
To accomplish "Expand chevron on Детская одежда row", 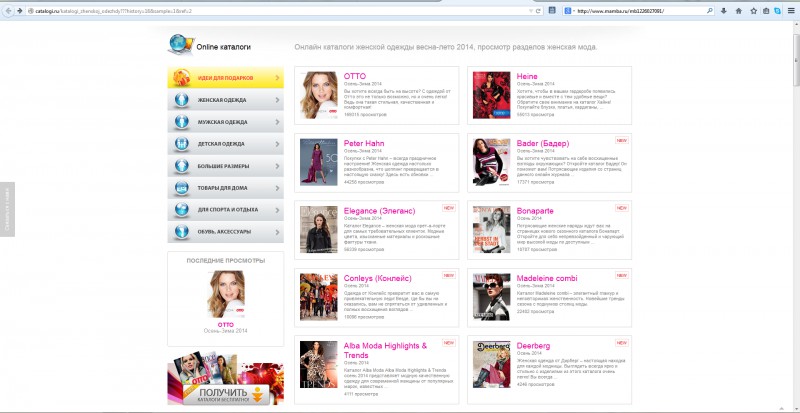I will [x=277, y=144].
